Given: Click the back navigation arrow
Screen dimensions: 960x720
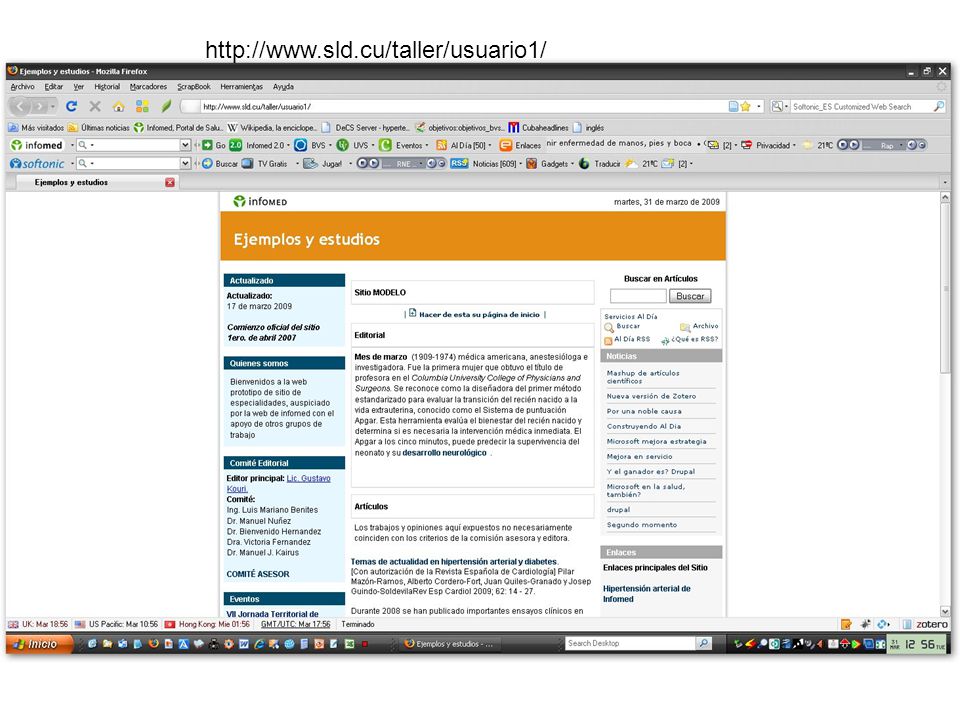Looking at the screenshot, I should pyautogui.click(x=20, y=107).
